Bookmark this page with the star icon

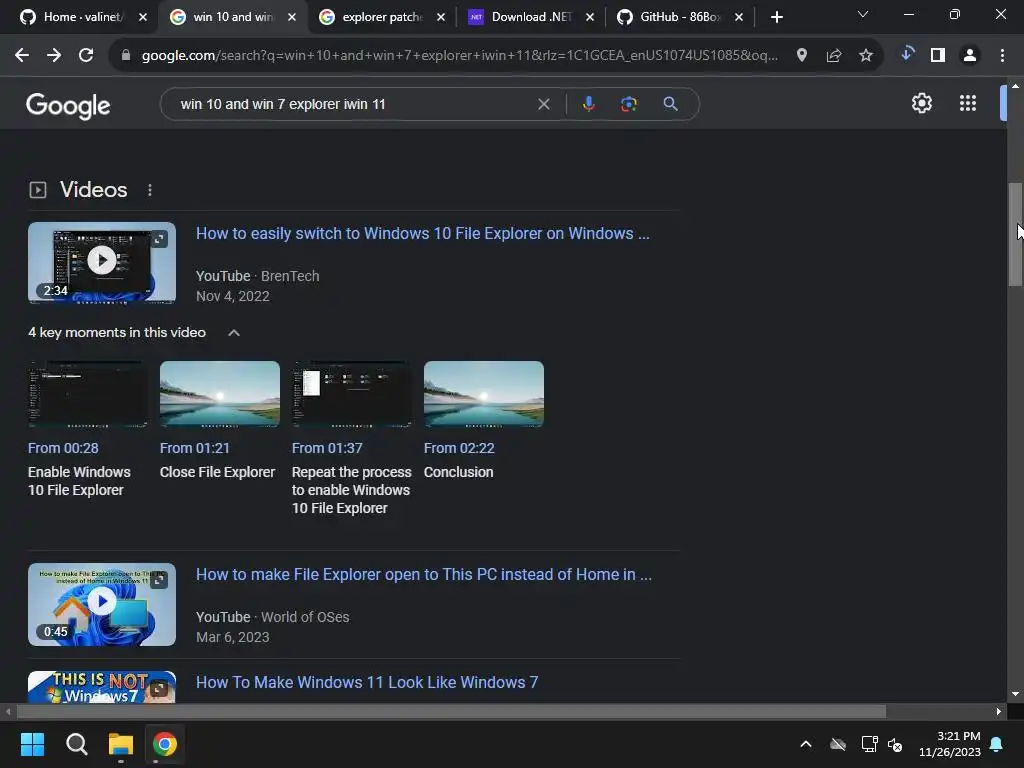pyautogui.click(x=866, y=56)
